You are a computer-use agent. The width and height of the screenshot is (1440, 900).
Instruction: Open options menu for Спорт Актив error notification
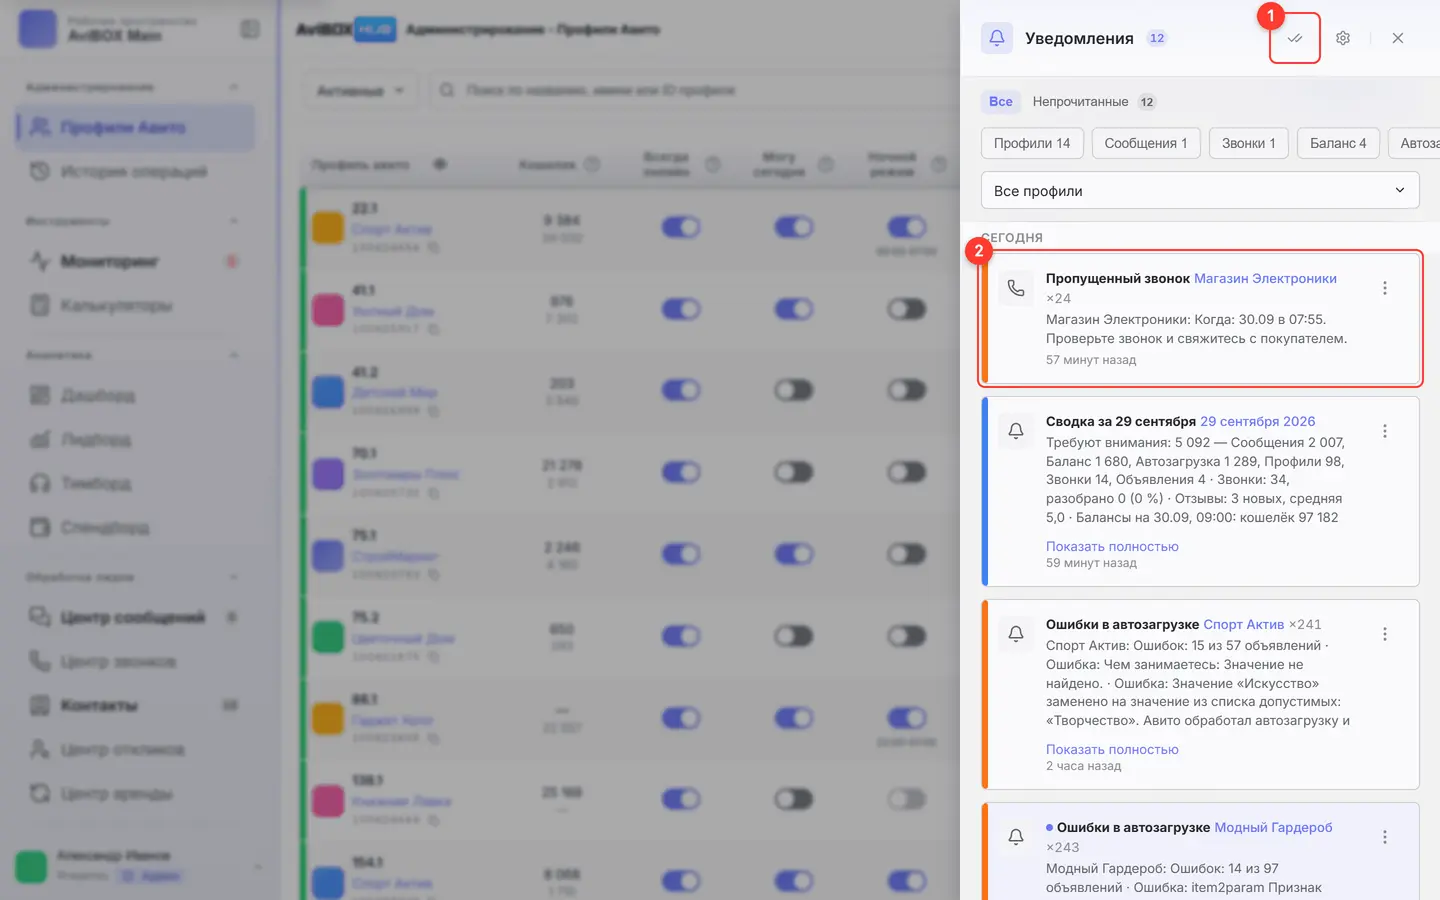coord(1385,634)
